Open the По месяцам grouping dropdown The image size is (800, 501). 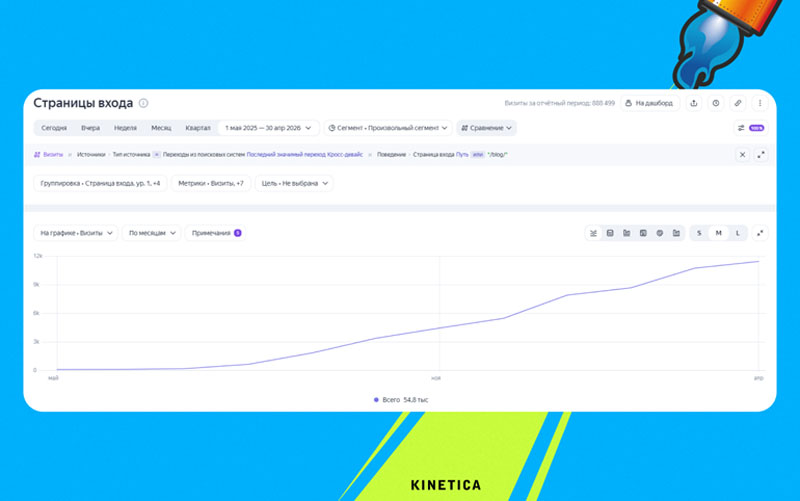(152, 233)
